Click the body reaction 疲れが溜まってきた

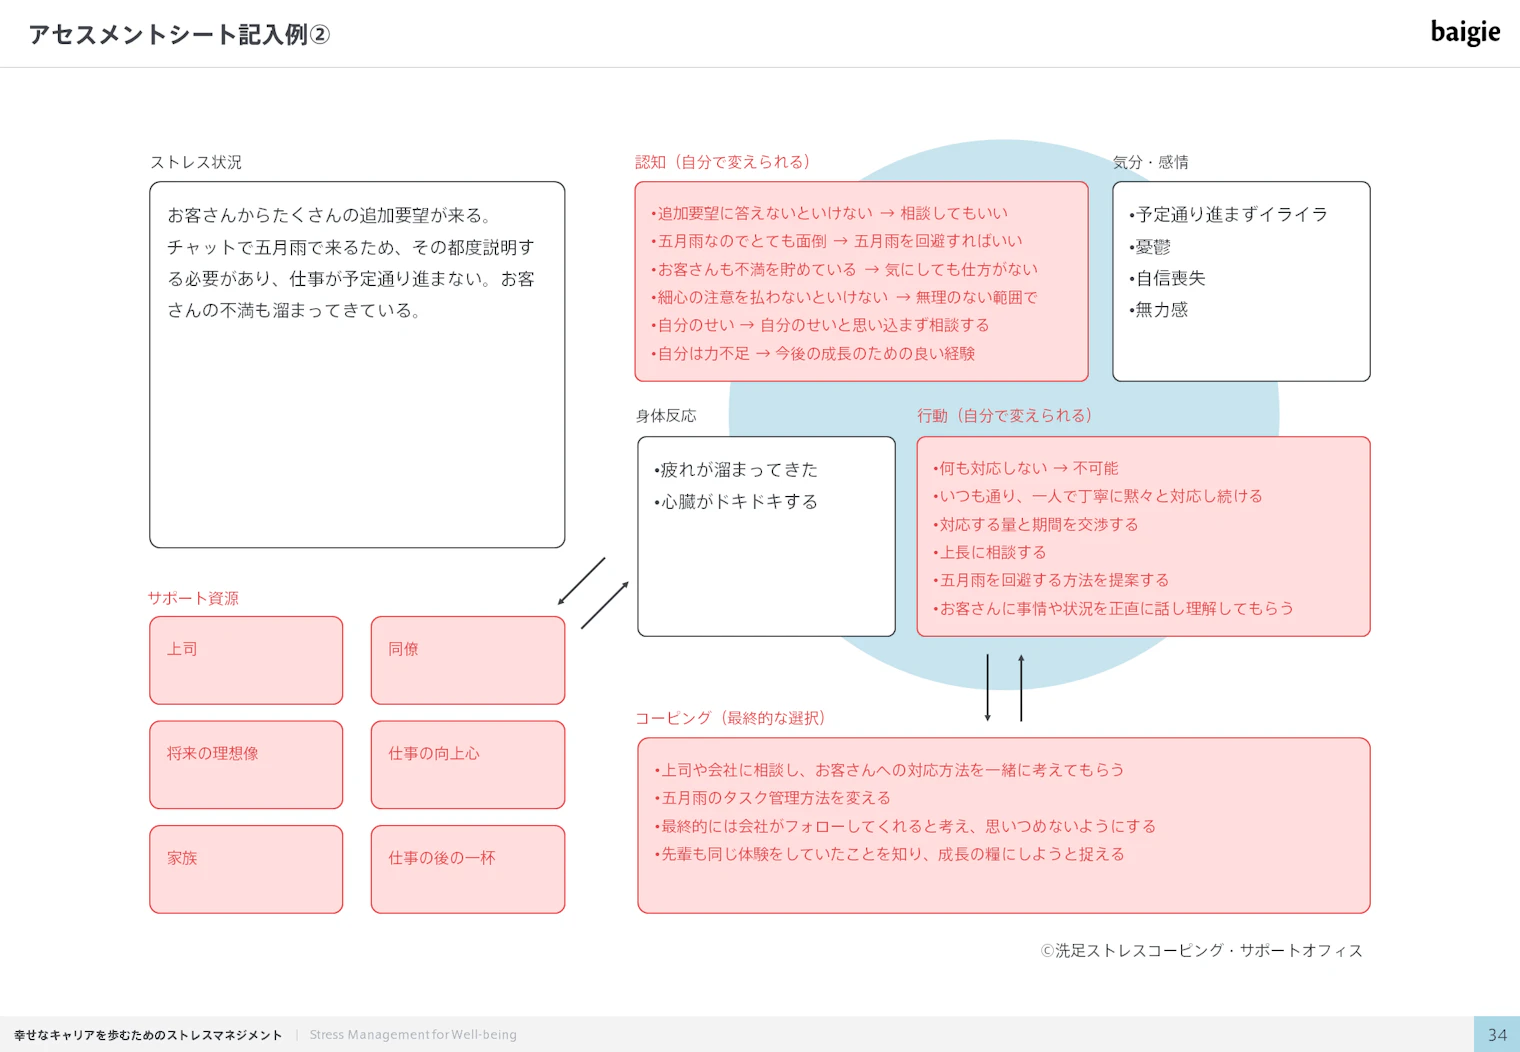tap(735, 470)
